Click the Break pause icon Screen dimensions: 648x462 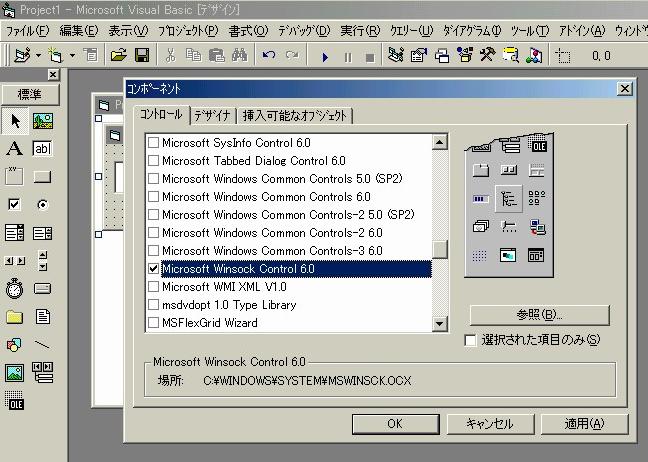pos(348,57)
